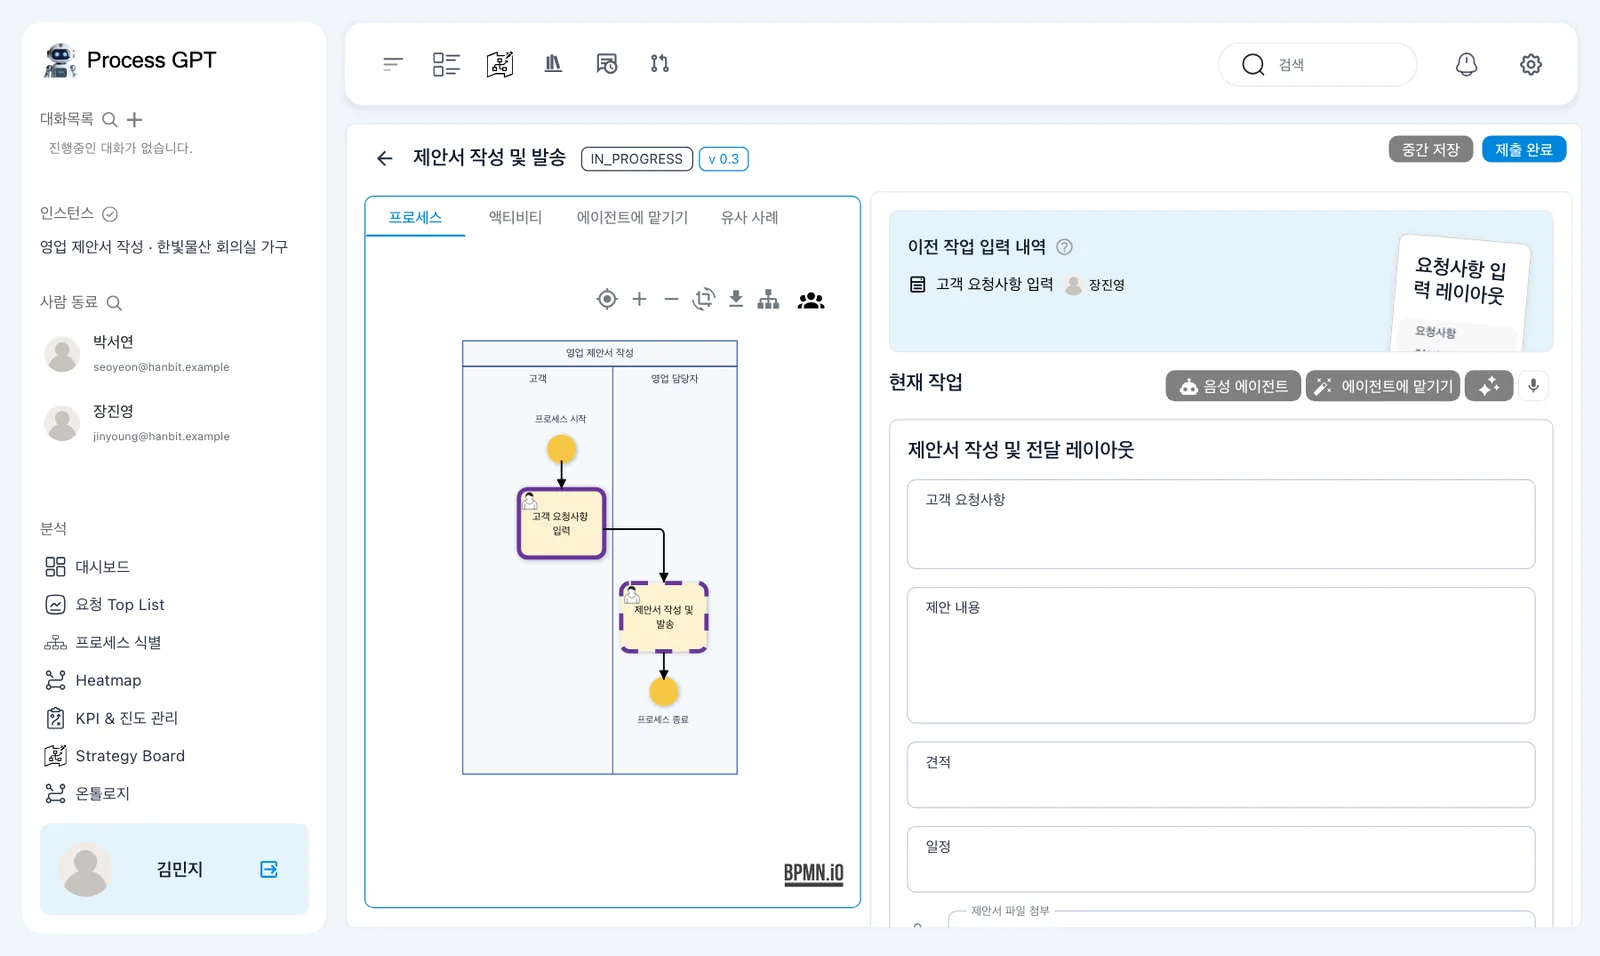Image resolution: width=1600 pixels, height=956 pixels.
Task: Switch to the 액티비티 tab
Action: (515, 217)
